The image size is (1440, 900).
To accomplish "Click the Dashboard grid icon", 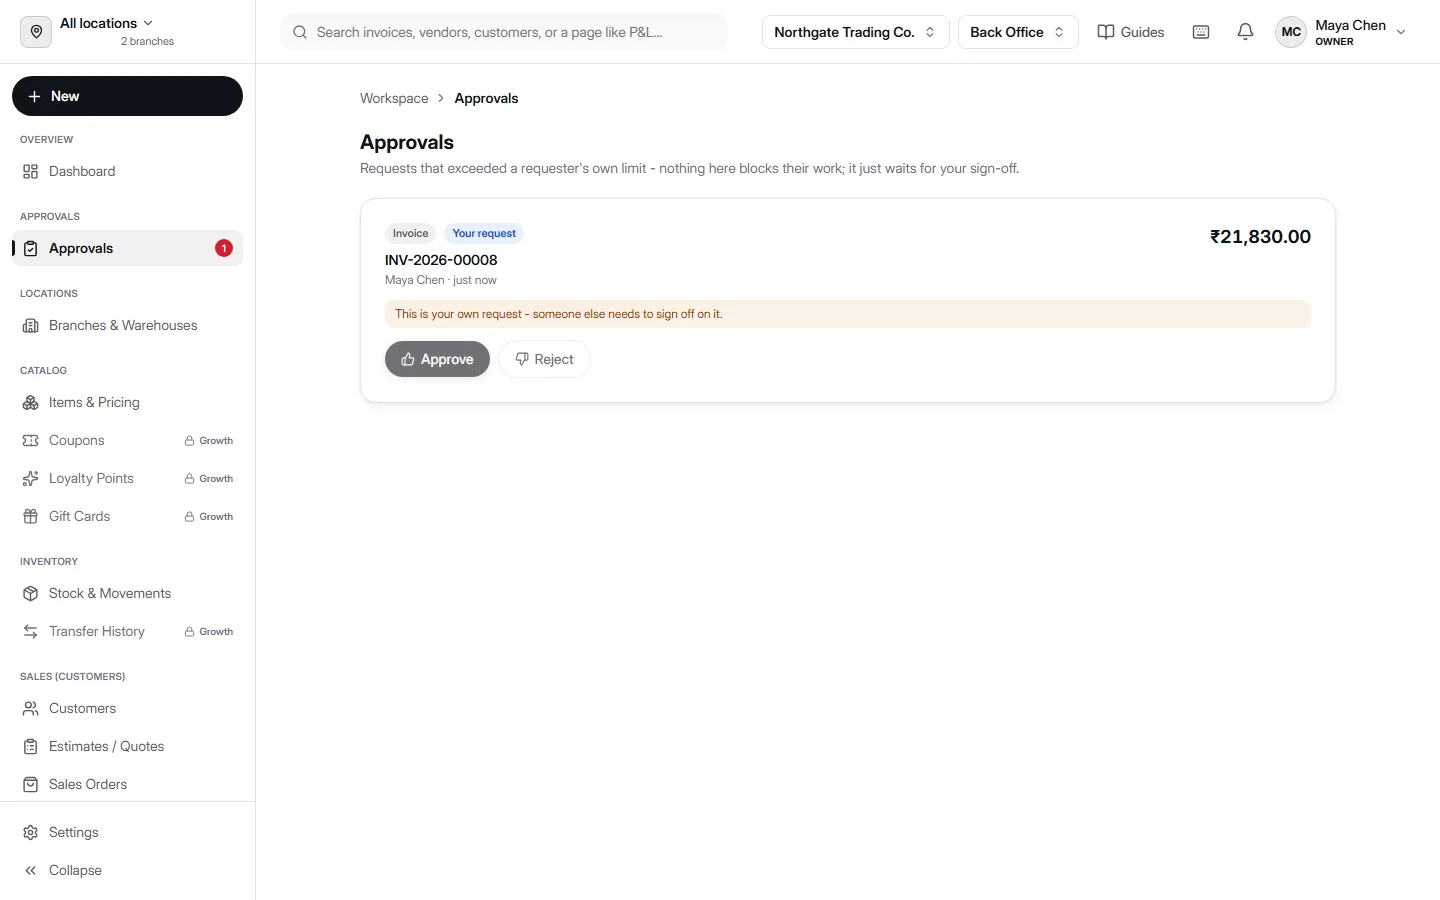I will coord(31,171).
